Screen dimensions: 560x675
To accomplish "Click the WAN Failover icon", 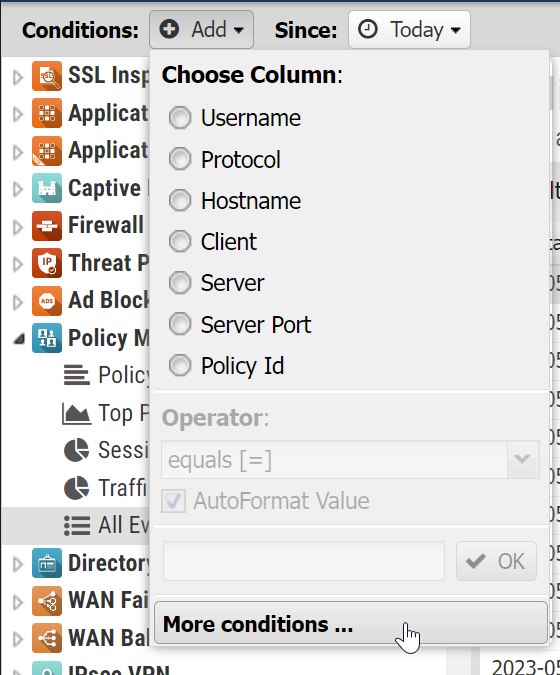I will tap(46, 601).
